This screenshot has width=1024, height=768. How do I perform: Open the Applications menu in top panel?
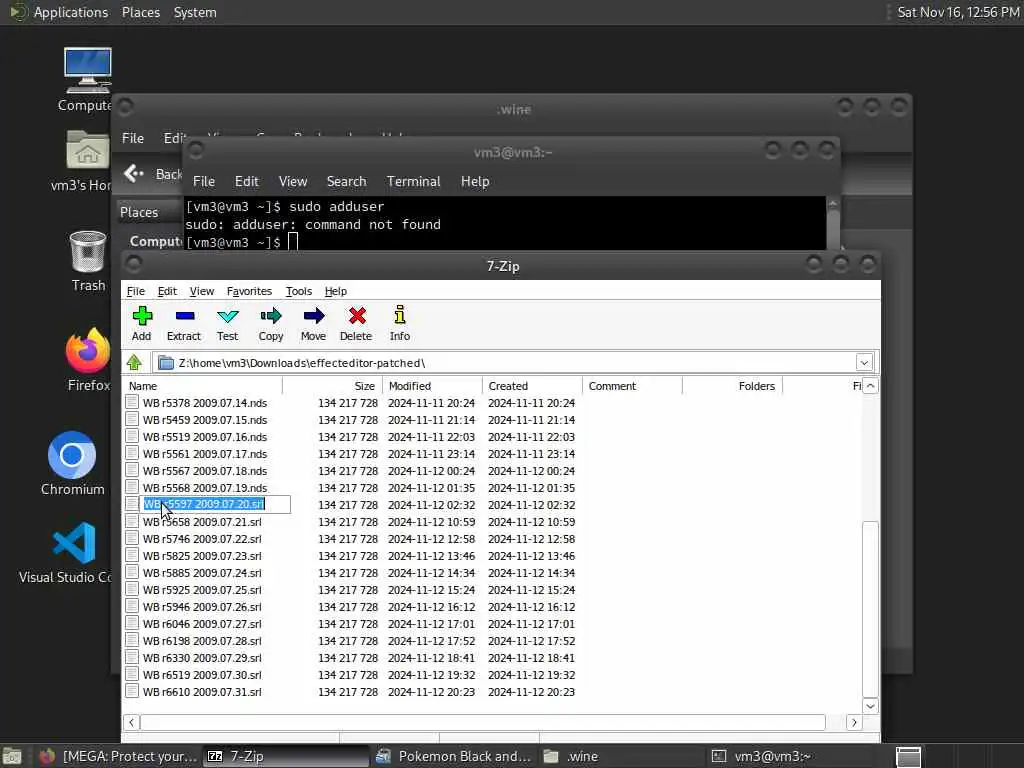coord(71,12)
